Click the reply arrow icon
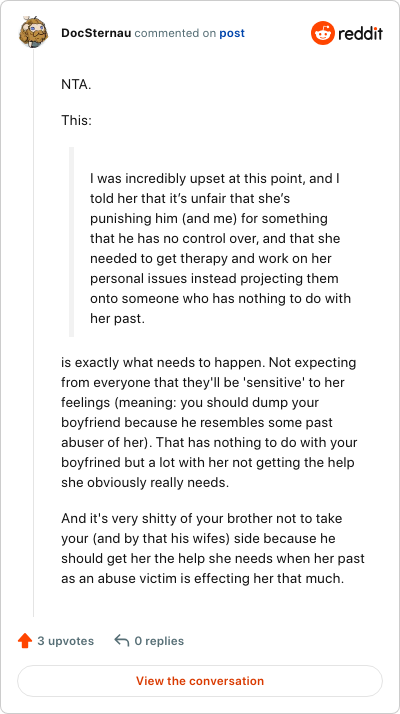 pos(122,641)
